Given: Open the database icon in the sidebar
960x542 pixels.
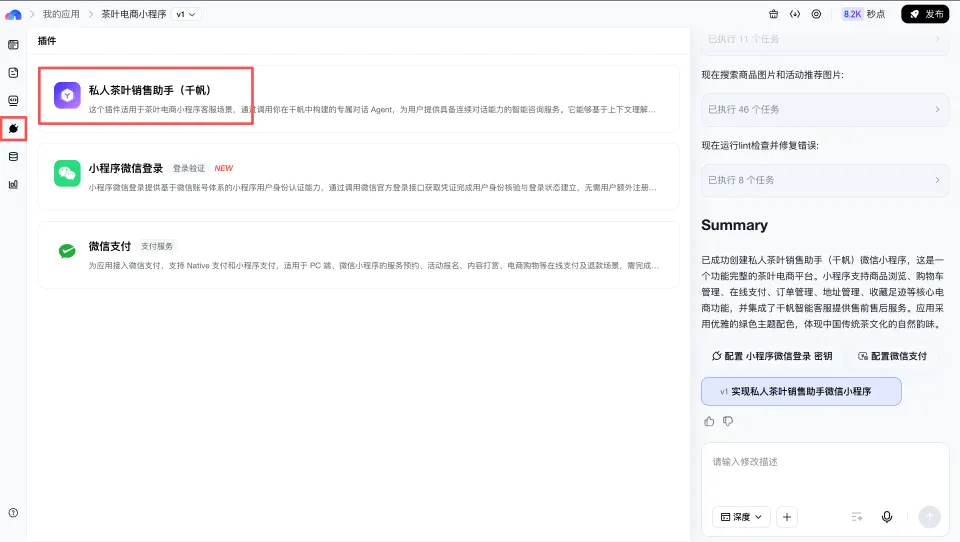Looking at the screenshot, I should coord(13,156).
